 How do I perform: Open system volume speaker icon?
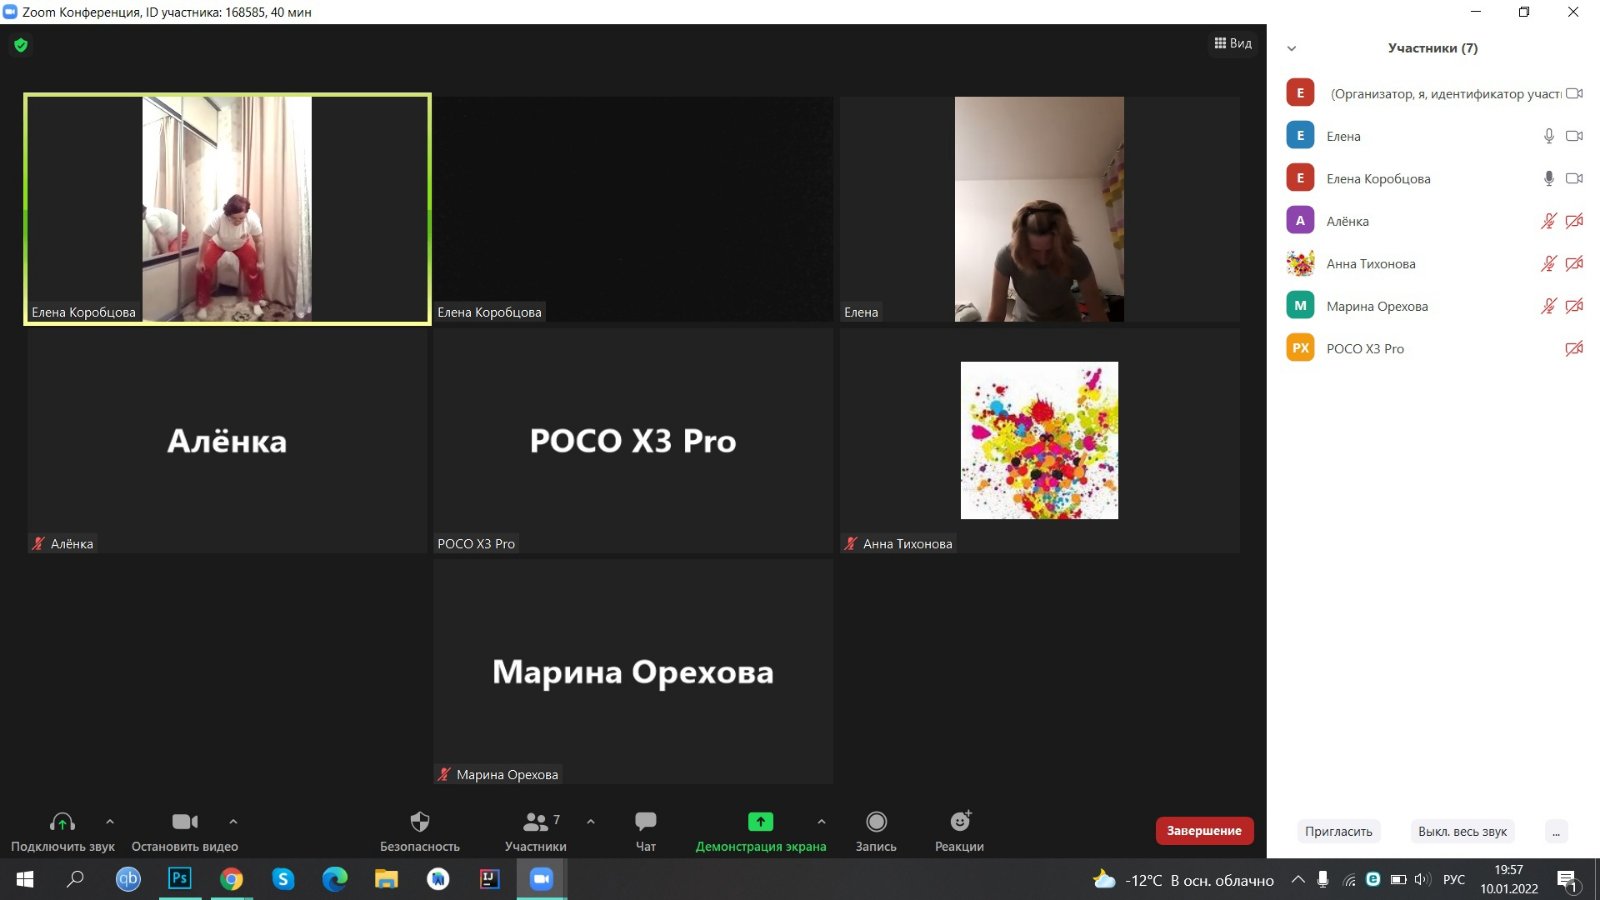[x=1422, y=880]
